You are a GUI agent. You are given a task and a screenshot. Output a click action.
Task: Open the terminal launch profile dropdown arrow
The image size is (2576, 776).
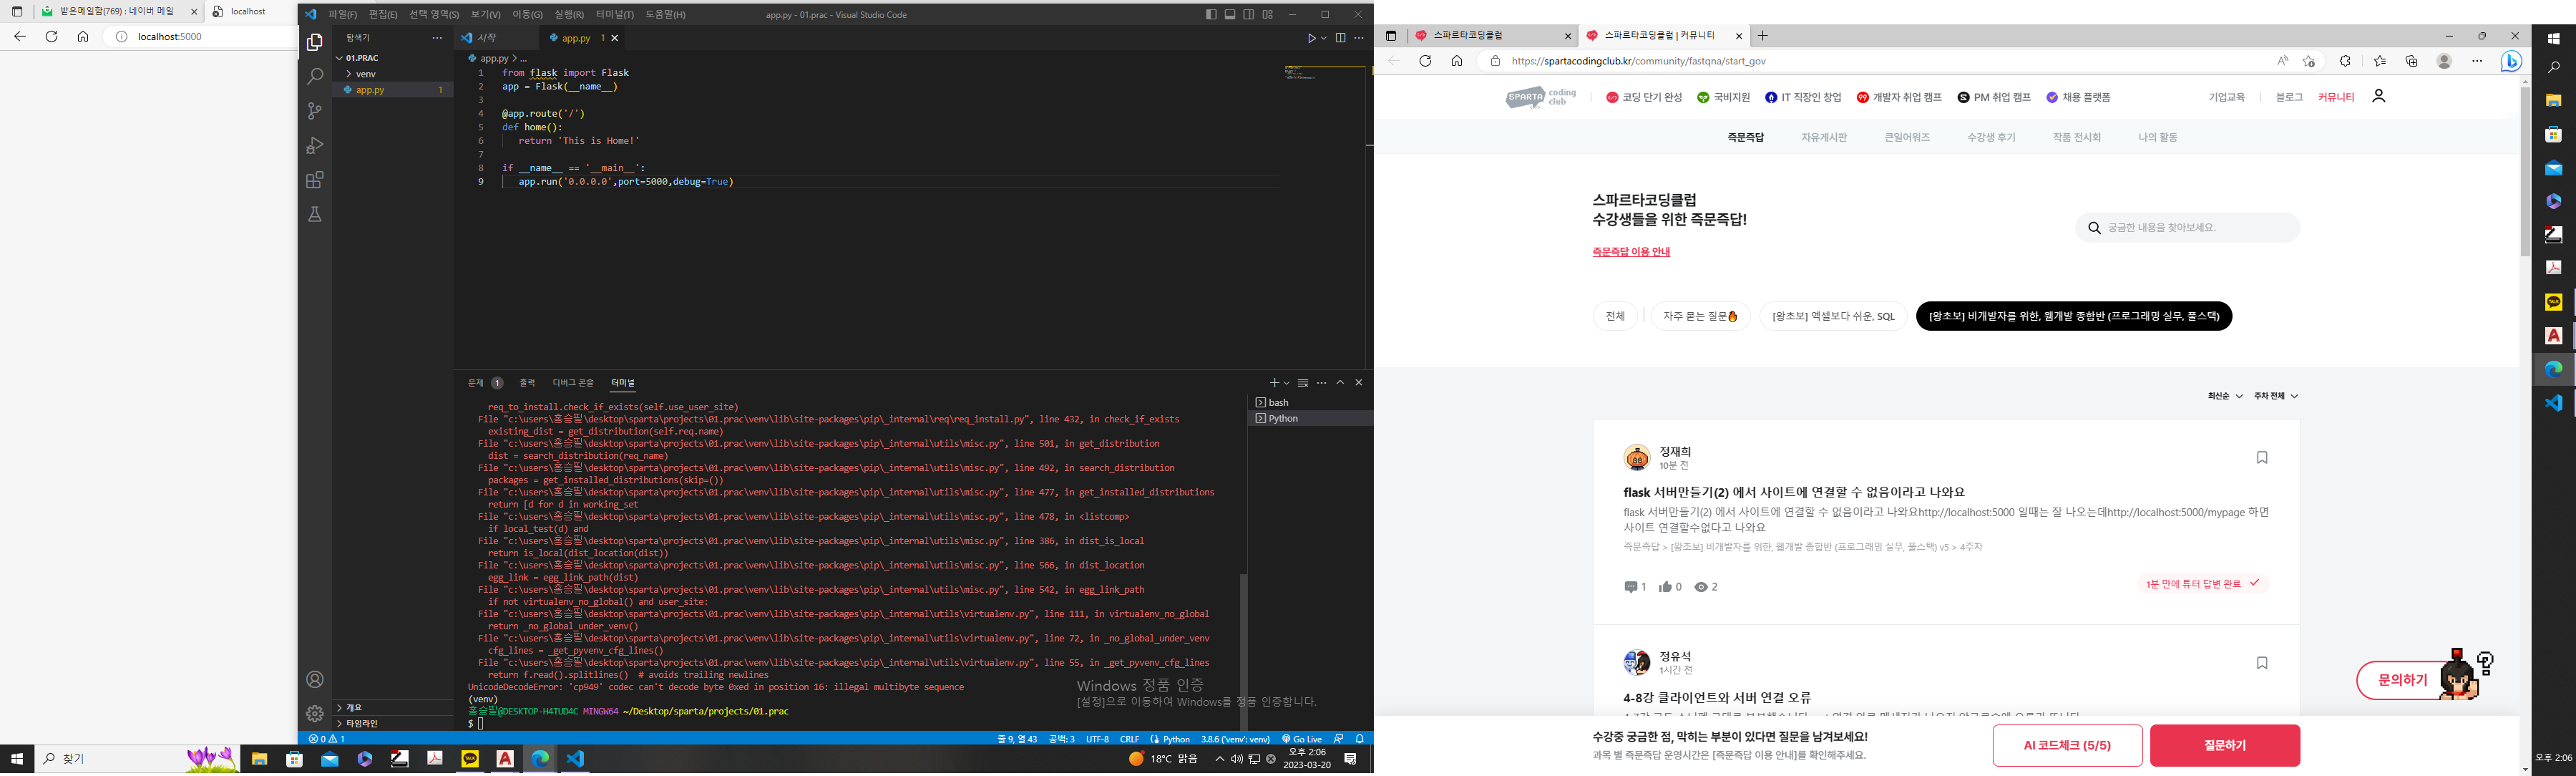pos(1287,383)
